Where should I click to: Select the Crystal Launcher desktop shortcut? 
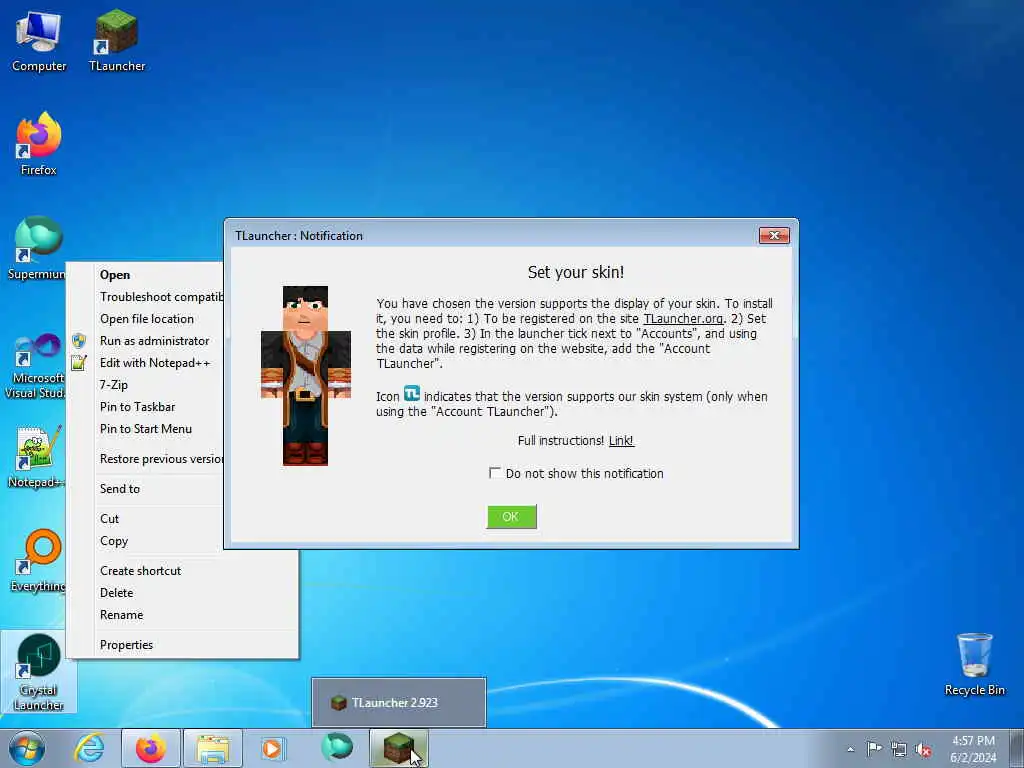39,672
